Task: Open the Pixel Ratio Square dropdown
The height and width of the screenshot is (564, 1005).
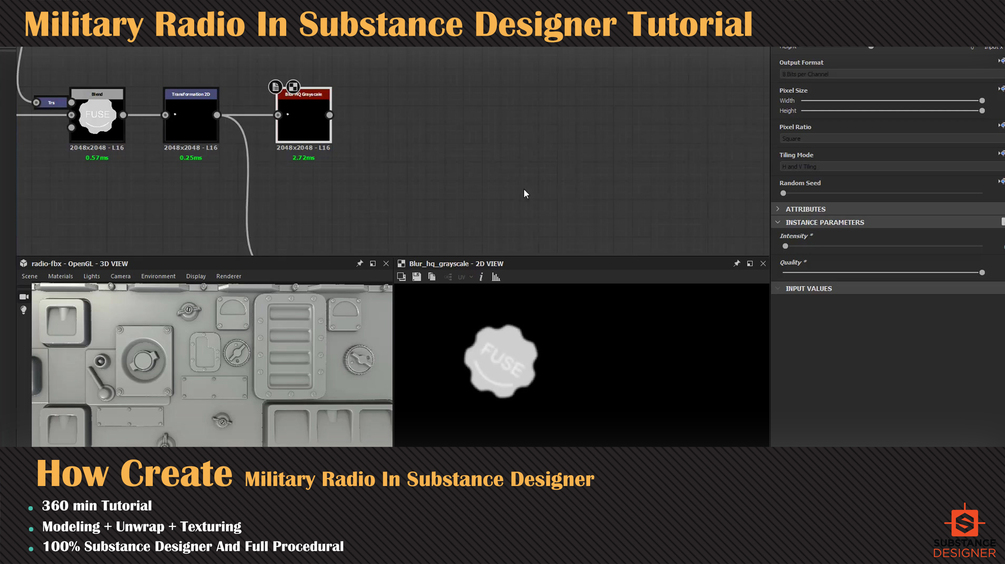Action: pos(892,138)
